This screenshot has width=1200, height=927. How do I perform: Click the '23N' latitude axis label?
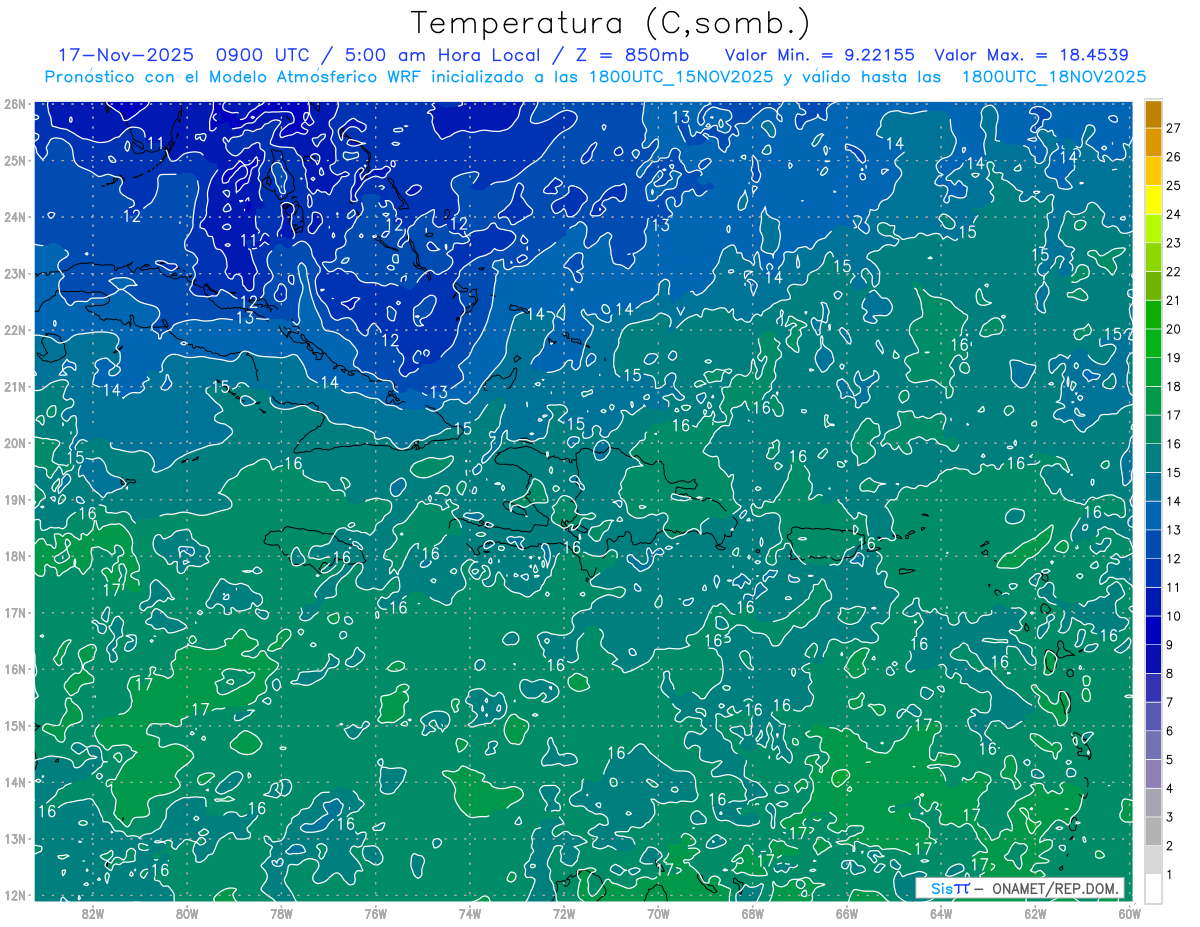click(x=14, y=273)
